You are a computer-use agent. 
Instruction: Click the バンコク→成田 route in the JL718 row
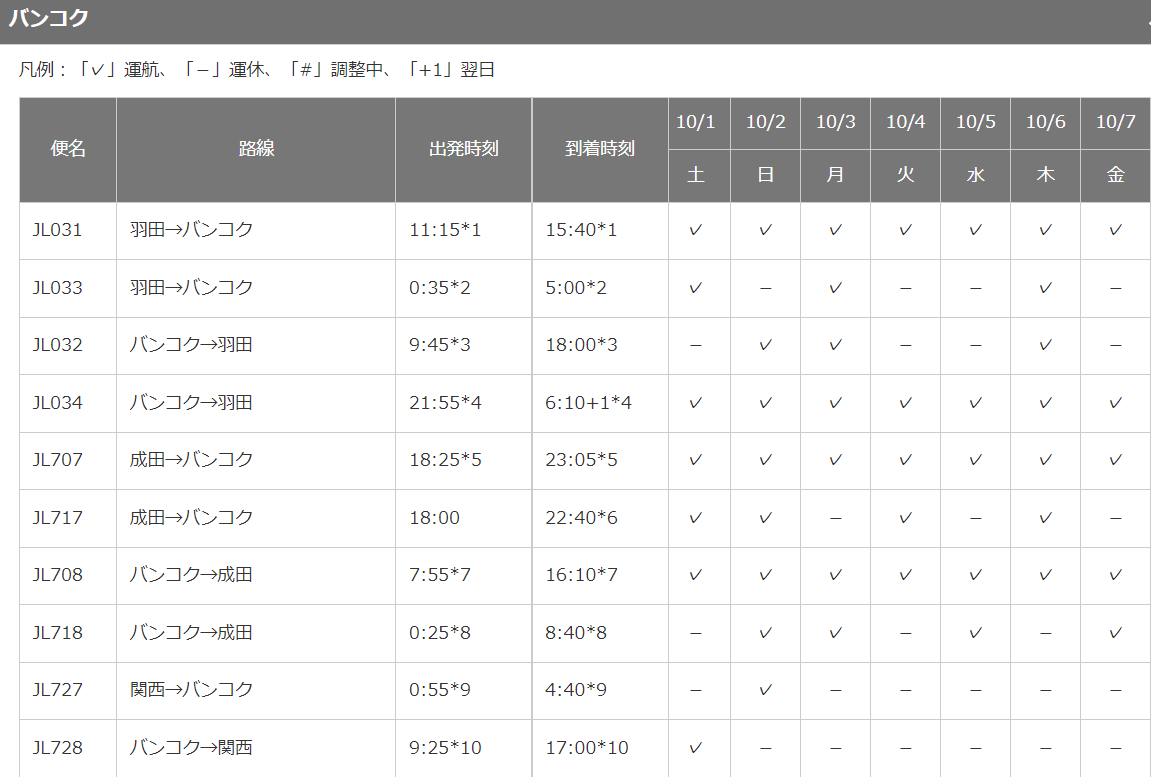coord(192,632)
